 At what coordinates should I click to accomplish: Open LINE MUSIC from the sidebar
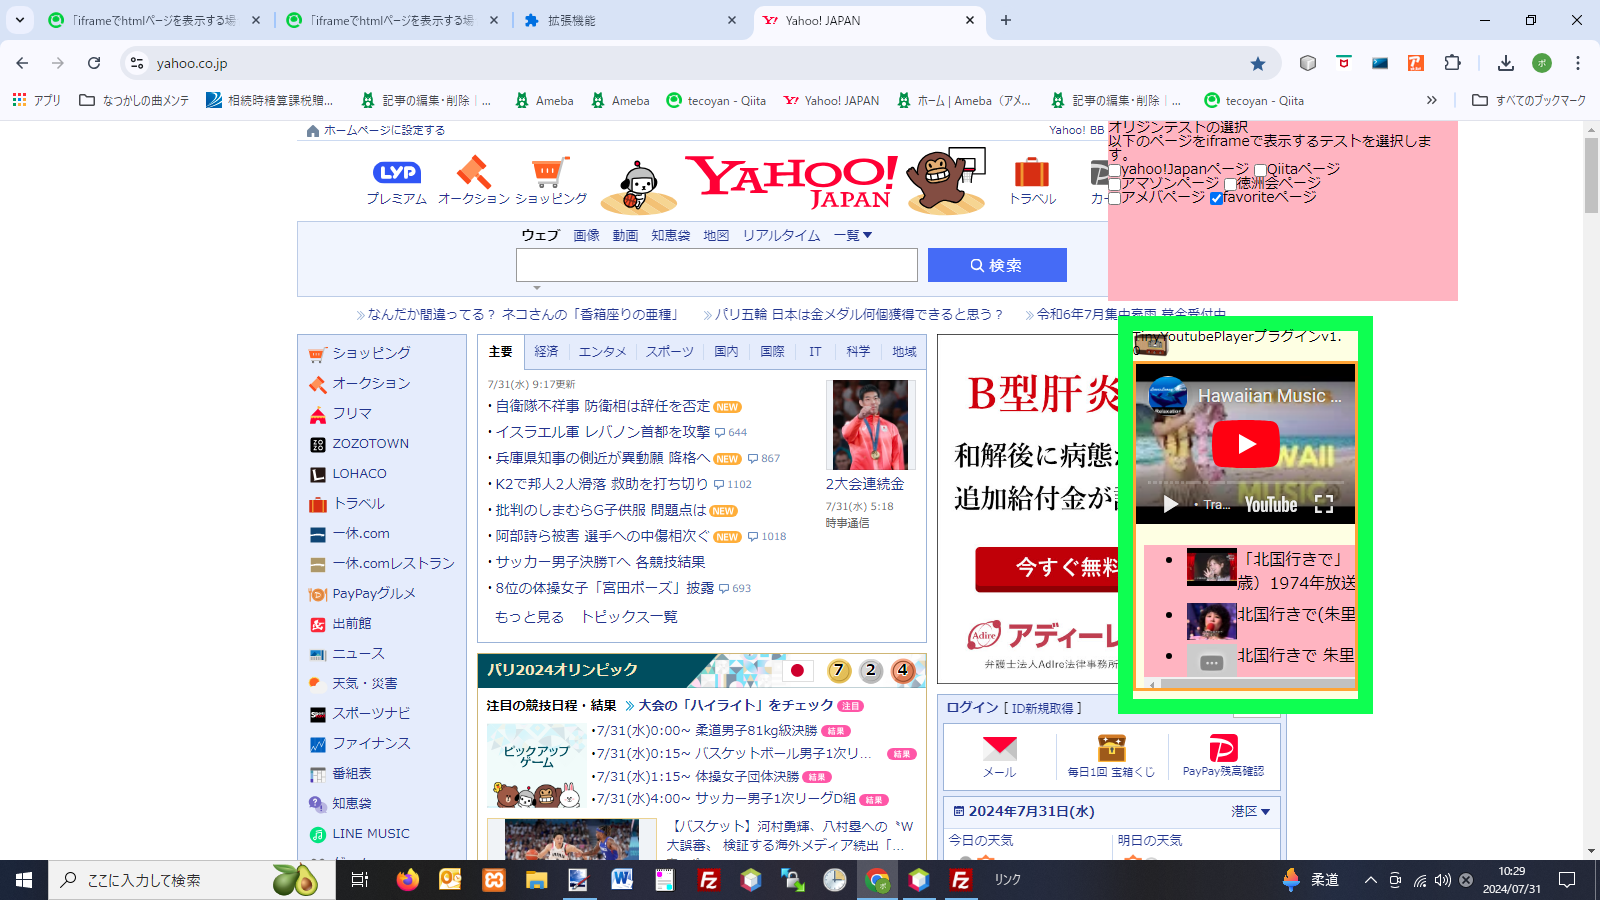click(x=369, y=833)
